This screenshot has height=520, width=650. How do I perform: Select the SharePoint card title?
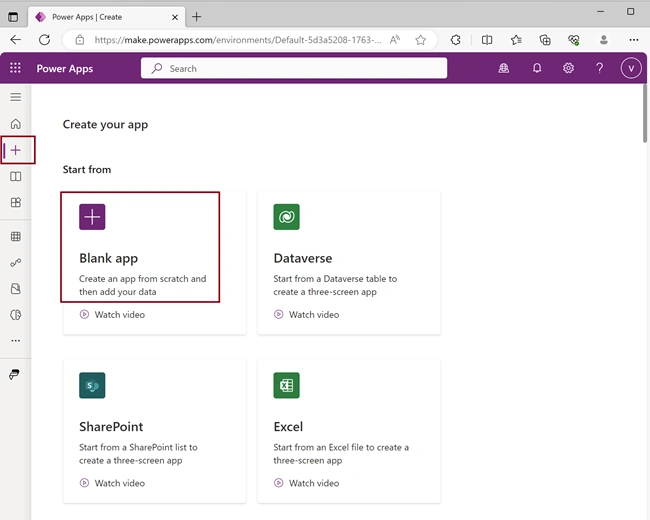(111, 427)
